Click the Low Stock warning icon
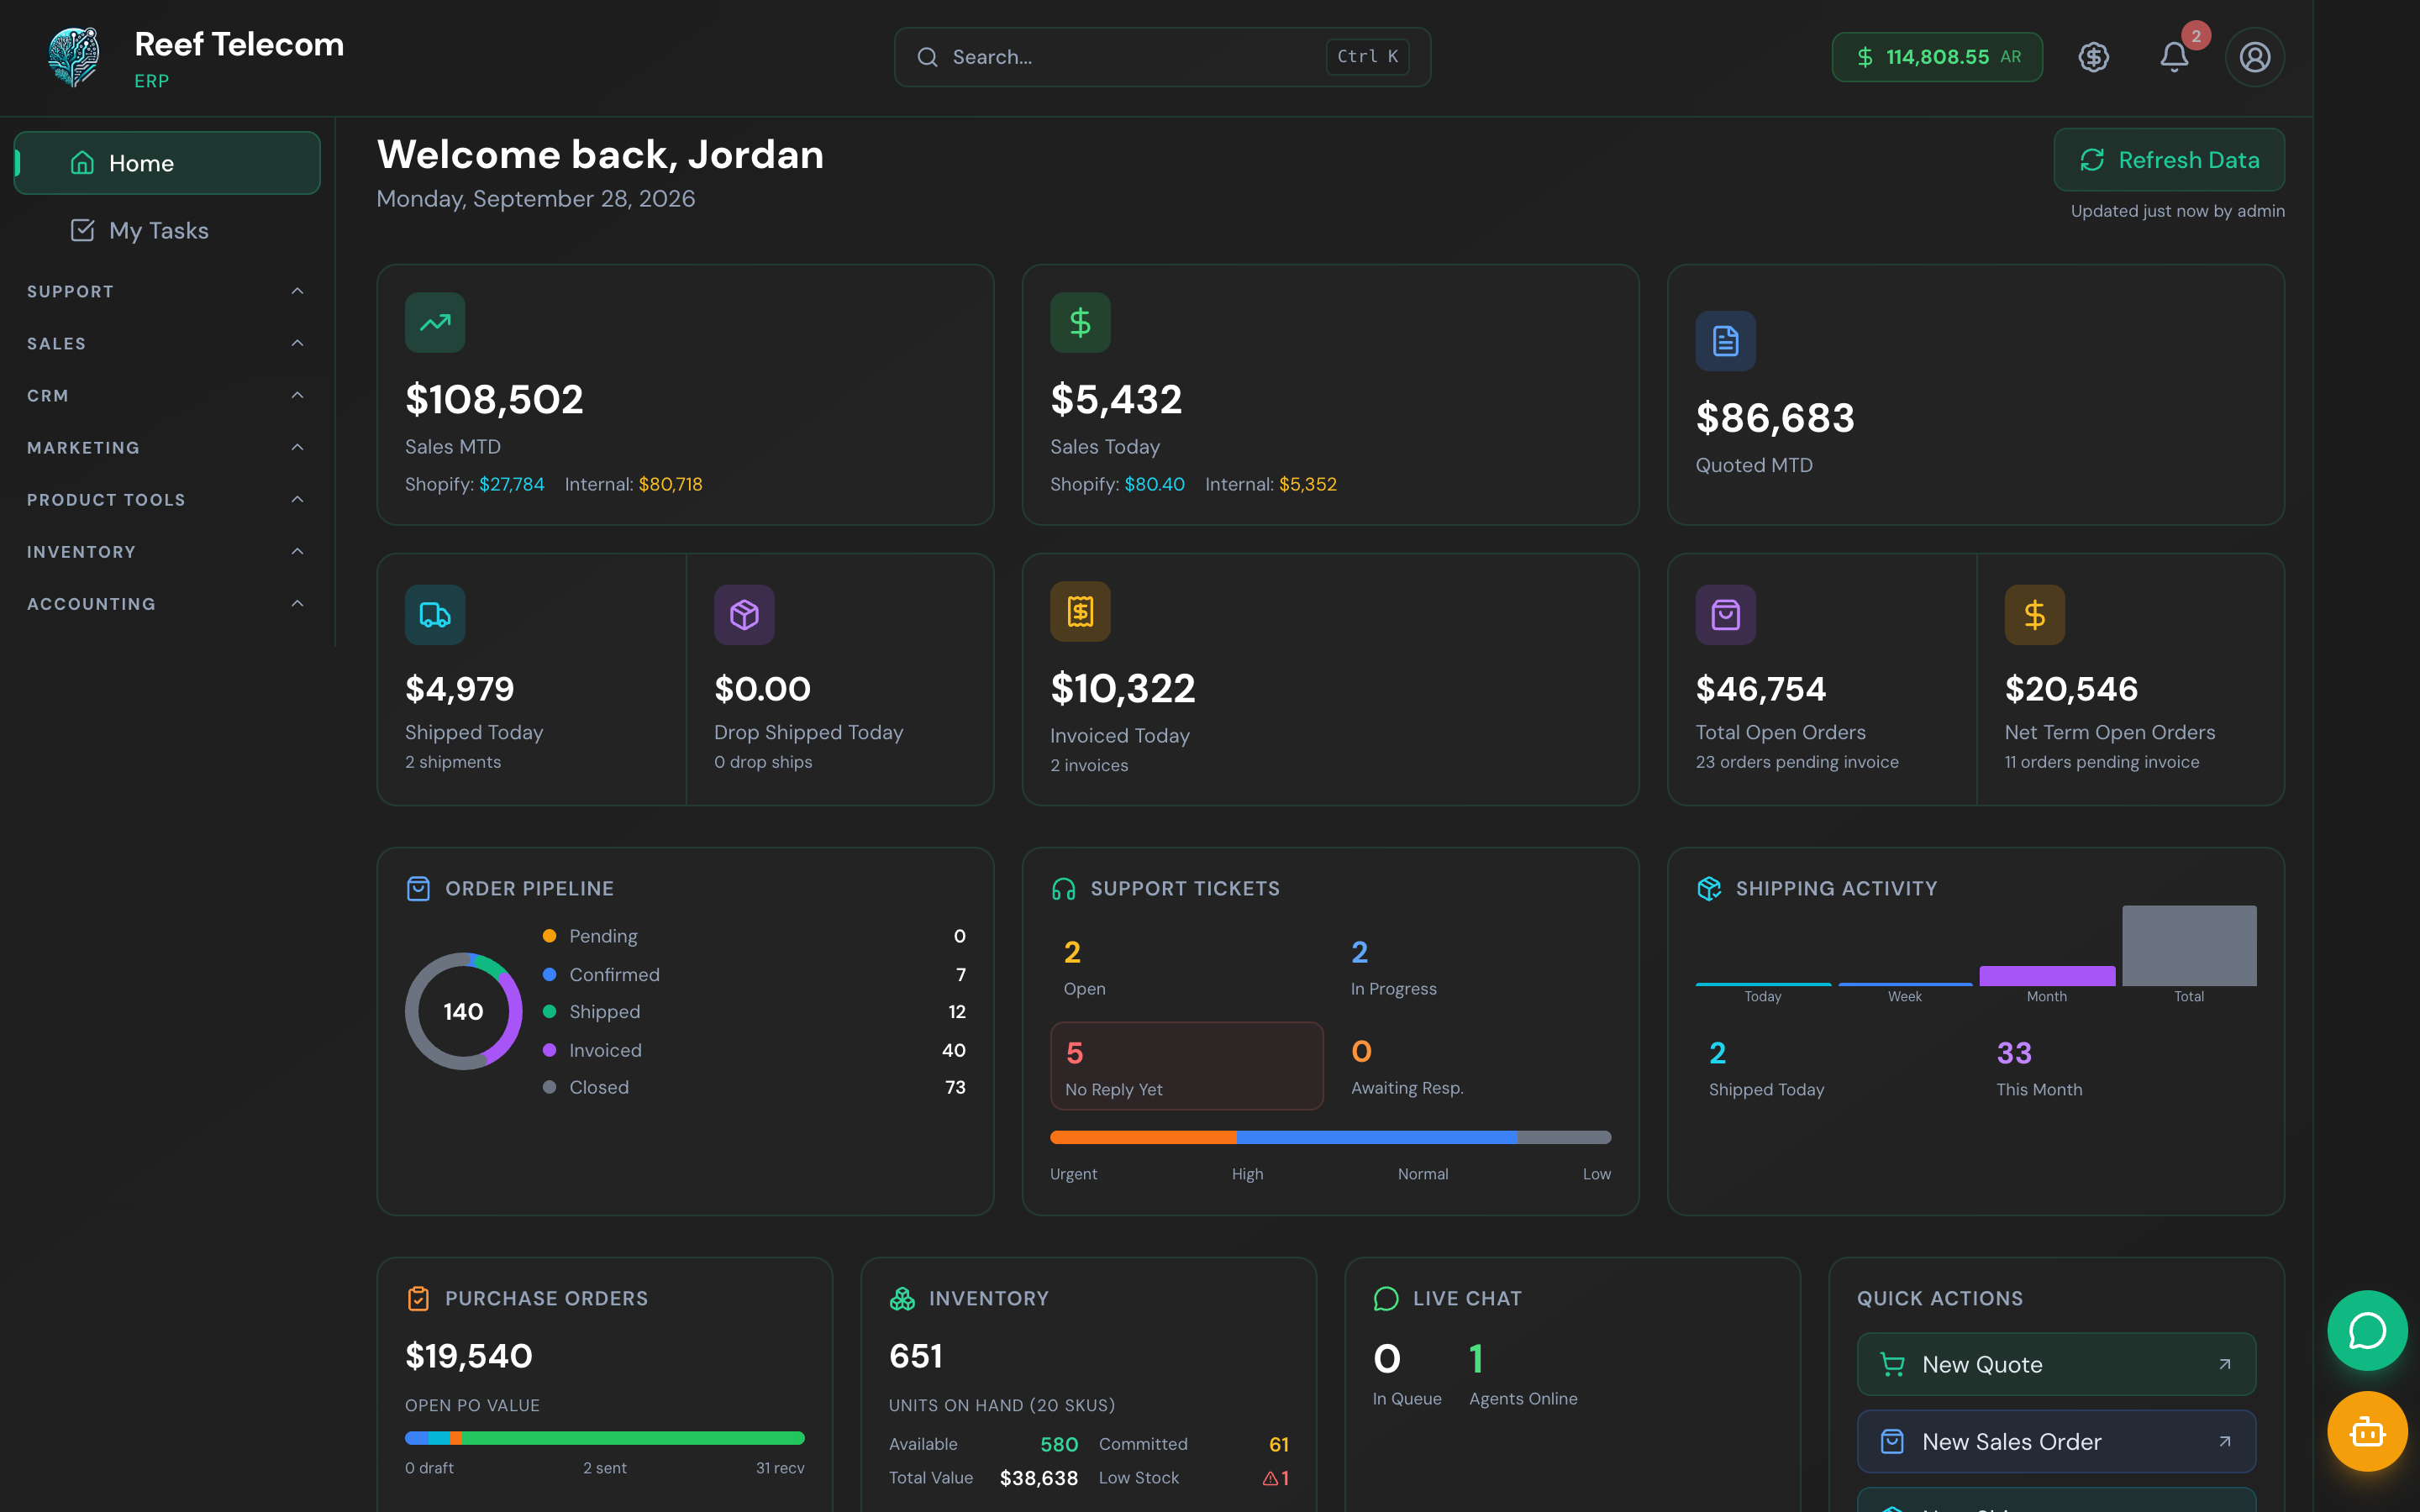Screen dimensions: 2420x1512 click(1269, 1478)
